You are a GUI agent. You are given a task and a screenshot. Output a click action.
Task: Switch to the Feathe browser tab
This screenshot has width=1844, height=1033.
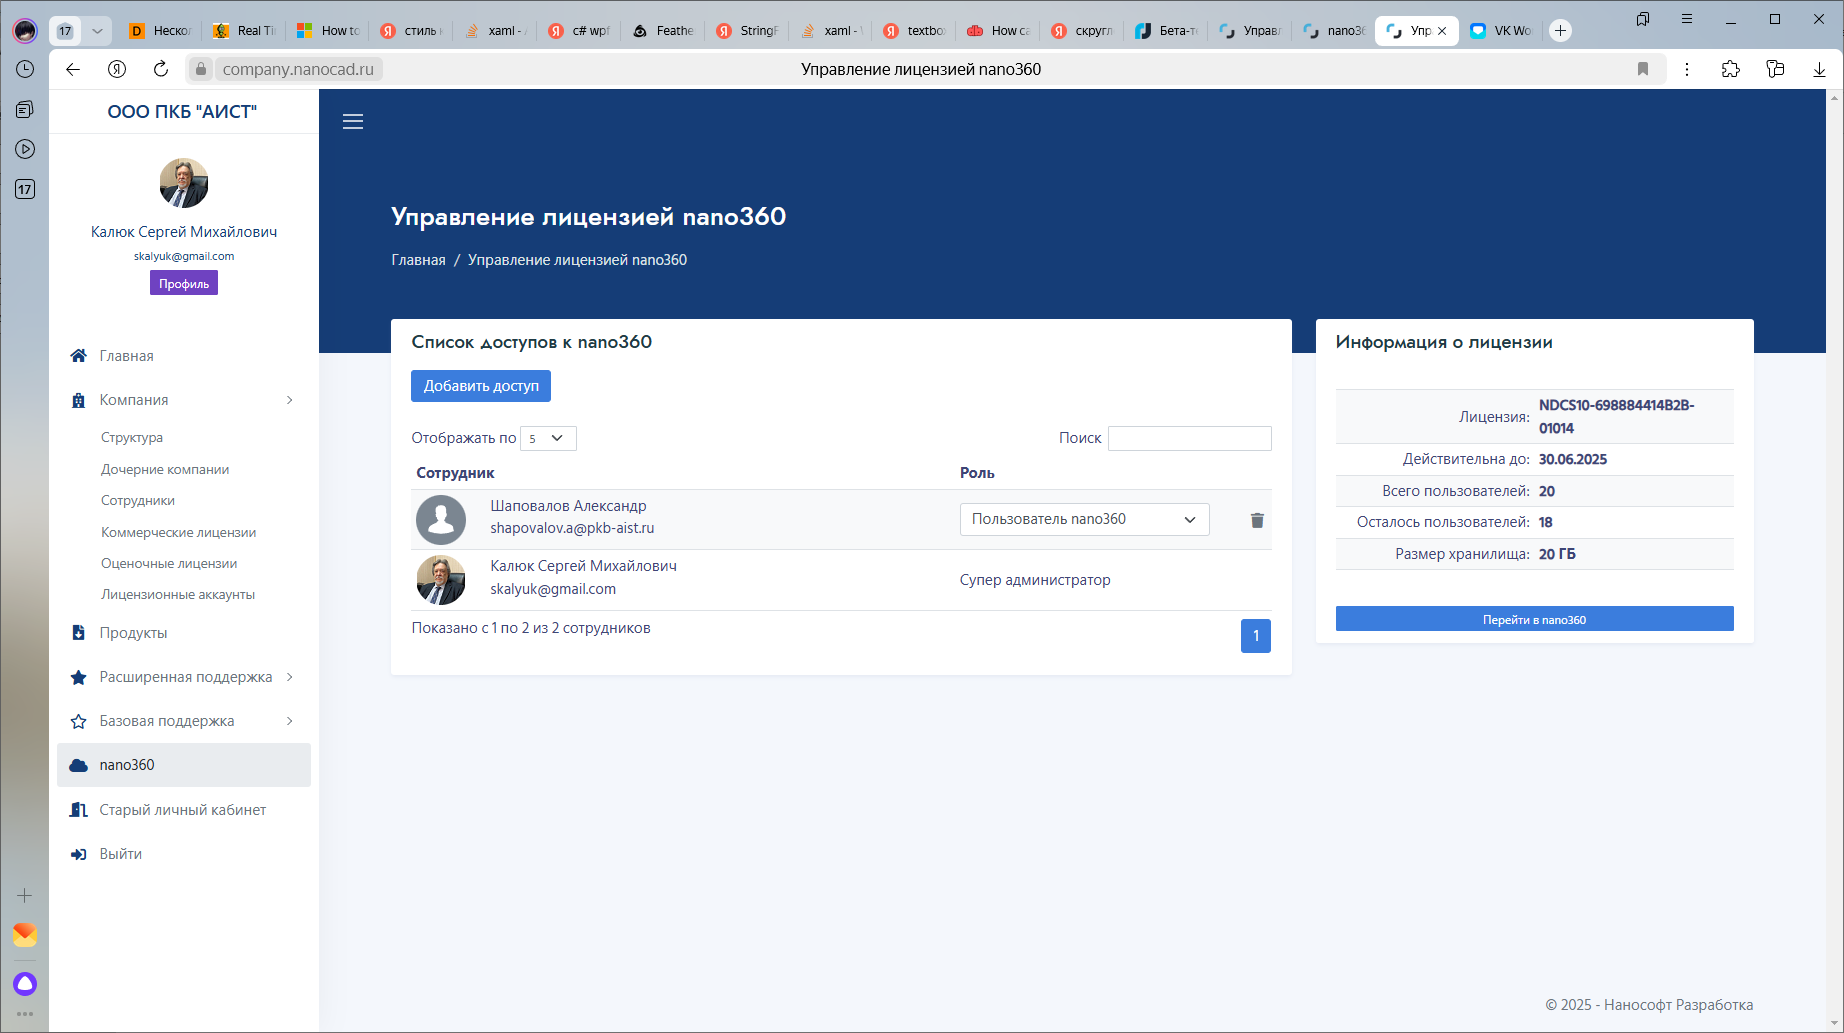pos(664,31)
